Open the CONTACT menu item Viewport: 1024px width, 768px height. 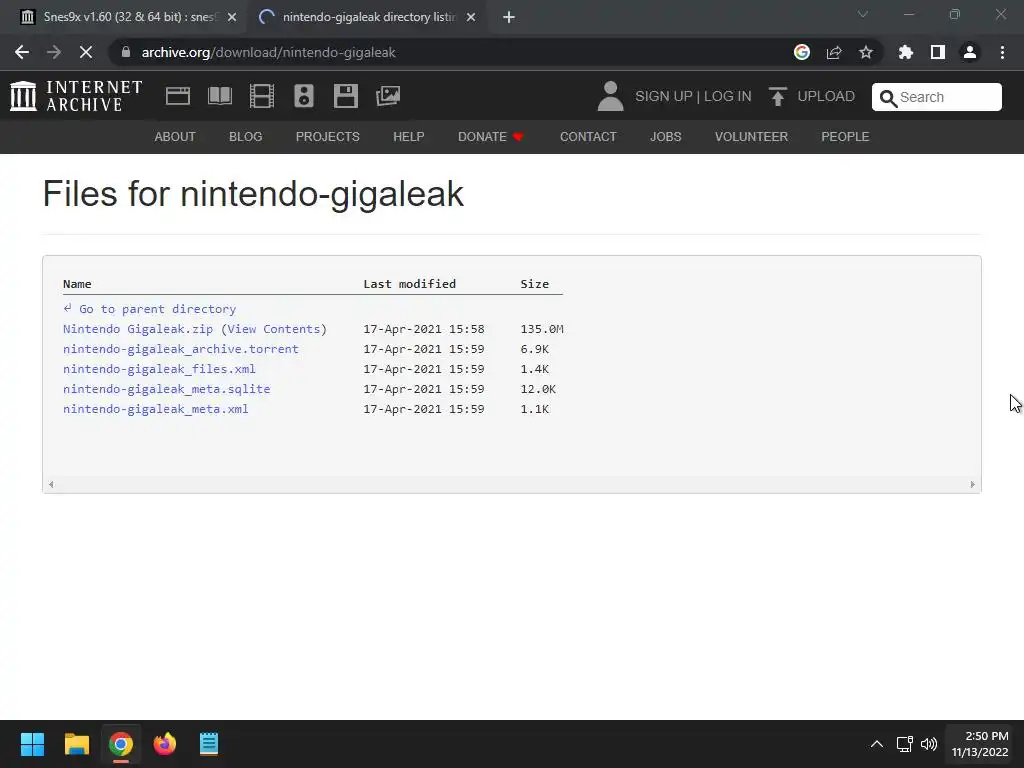[x=588, y=136]
